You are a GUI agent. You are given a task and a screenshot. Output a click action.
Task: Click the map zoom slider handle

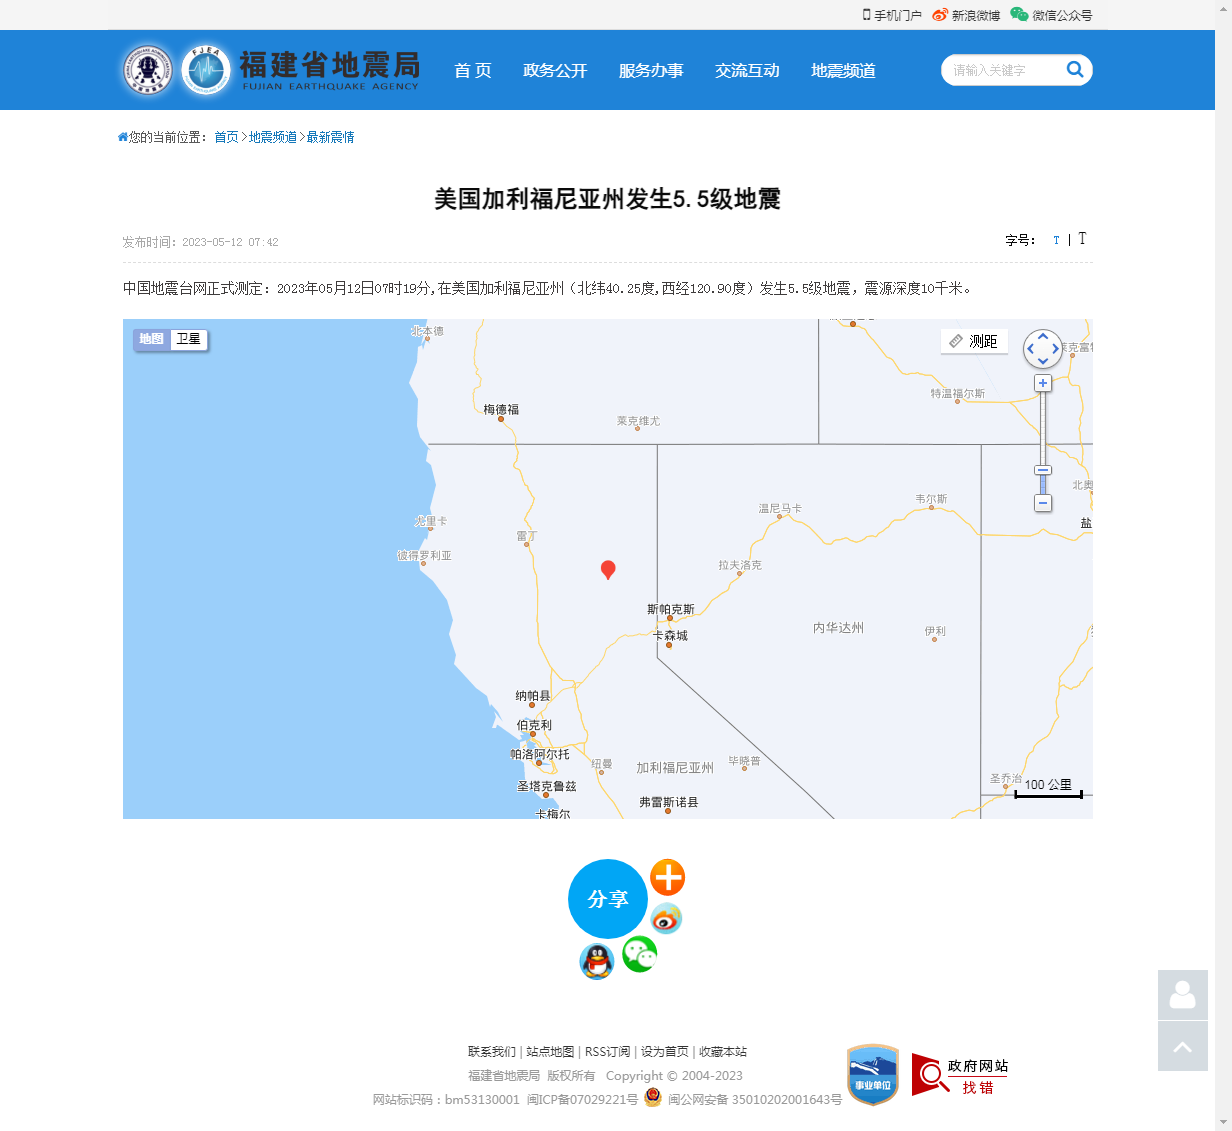(x=1043, y=470)
